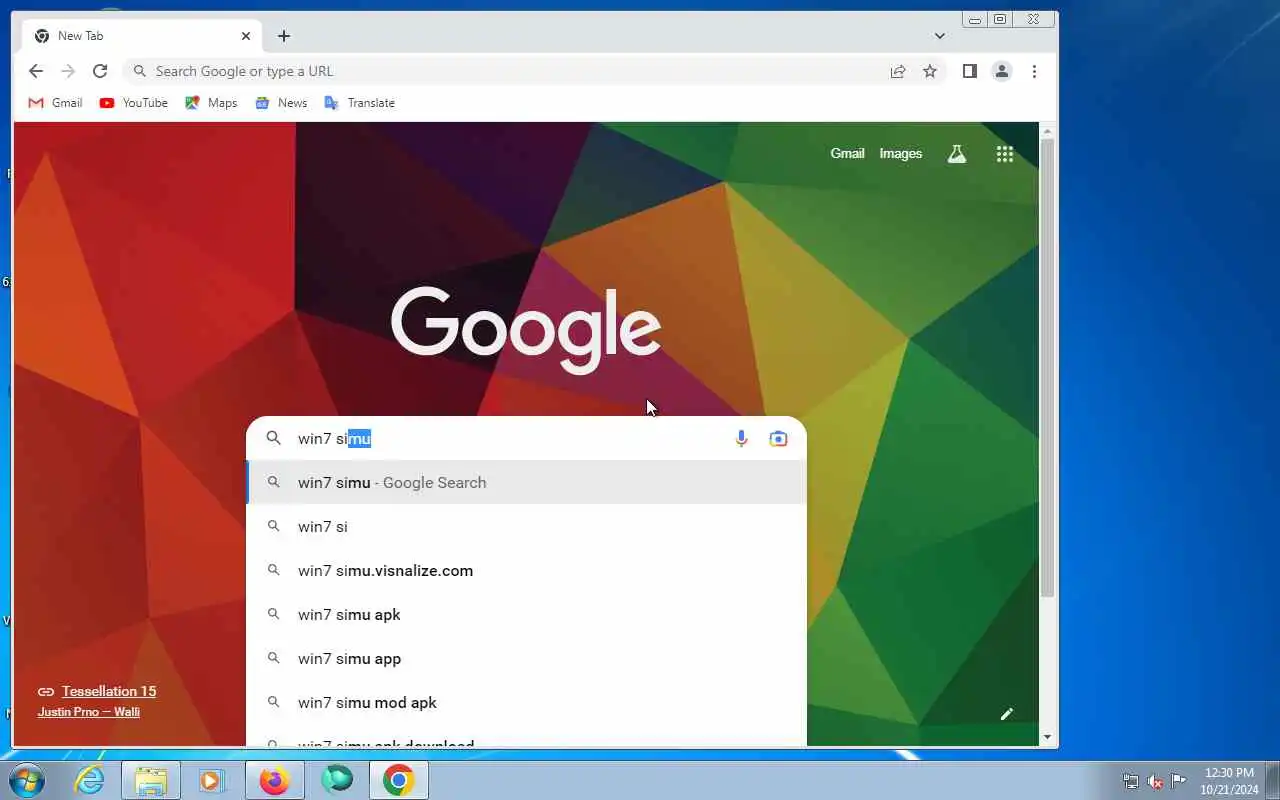Launch Internet Explorer from taskbar
1280x800 pixels.
pyautogui.click(x=90, y=780)
